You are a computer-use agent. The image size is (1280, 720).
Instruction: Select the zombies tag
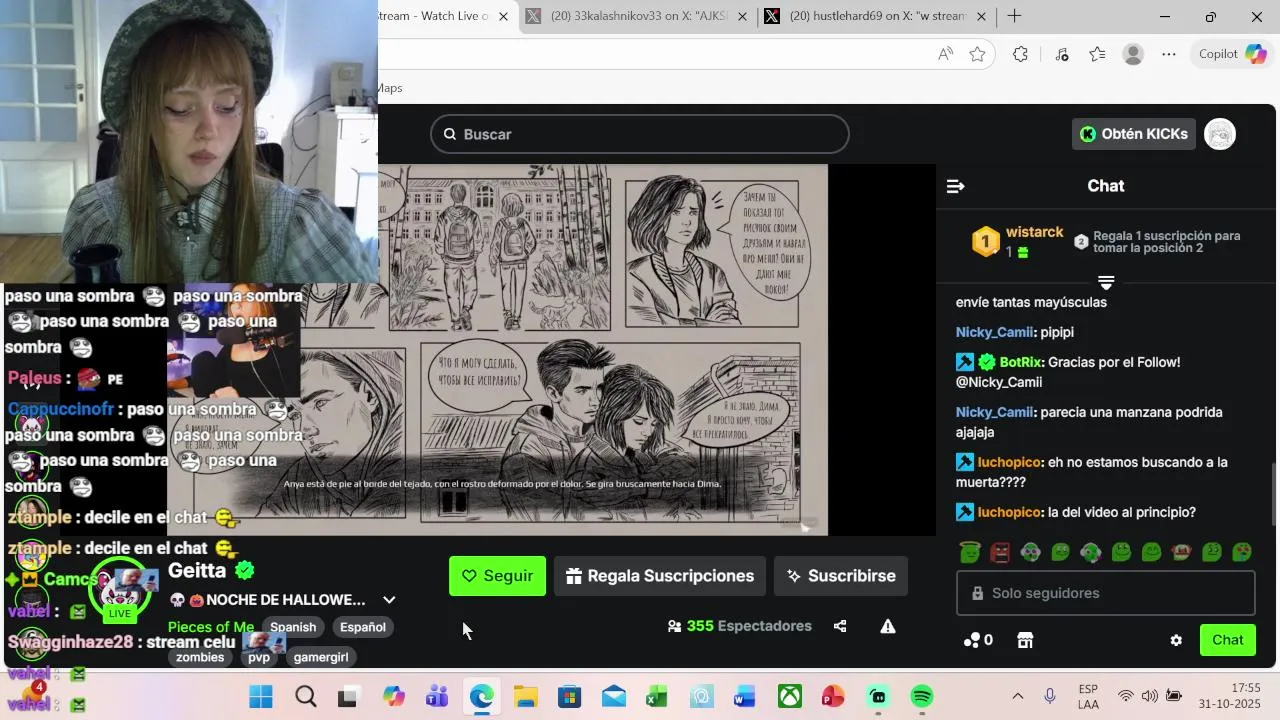[x=200, y=657]
